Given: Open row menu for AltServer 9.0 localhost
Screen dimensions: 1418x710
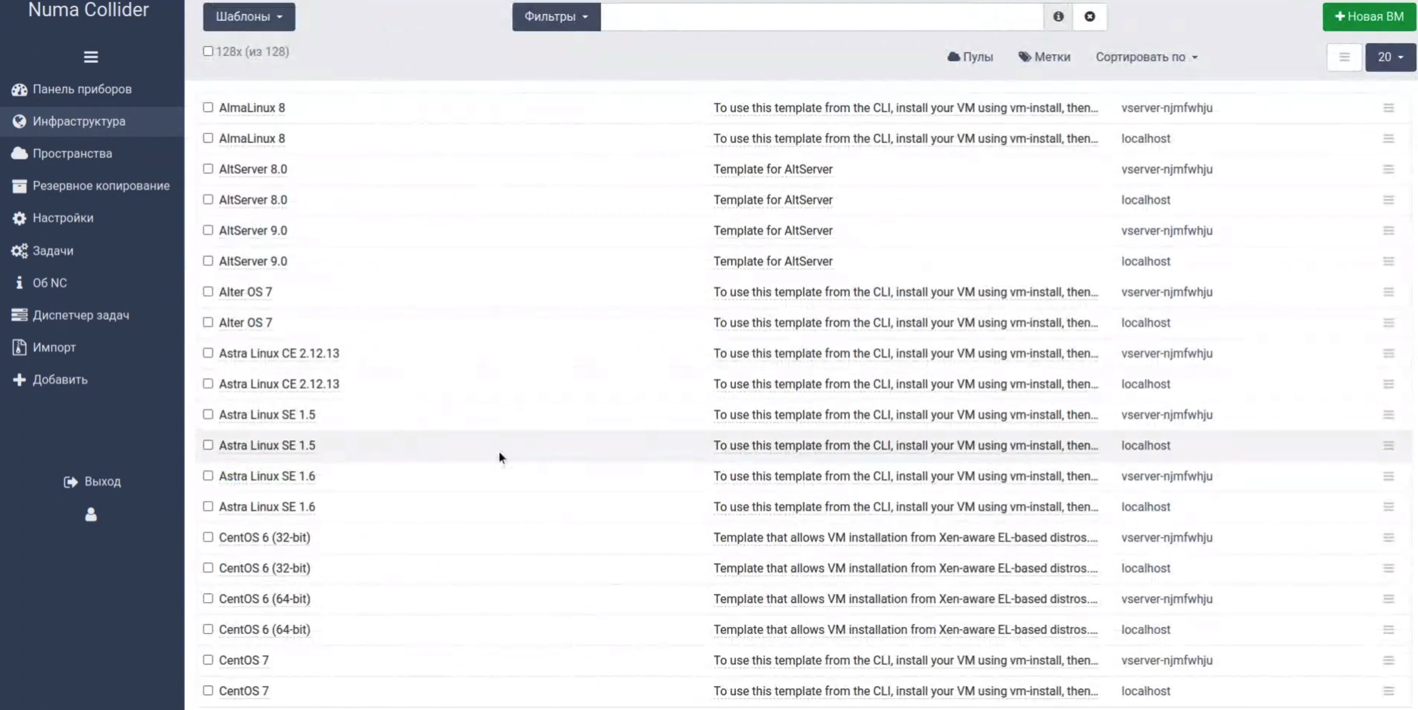Looking at the screenshot, I should [x=1388, y=262].
